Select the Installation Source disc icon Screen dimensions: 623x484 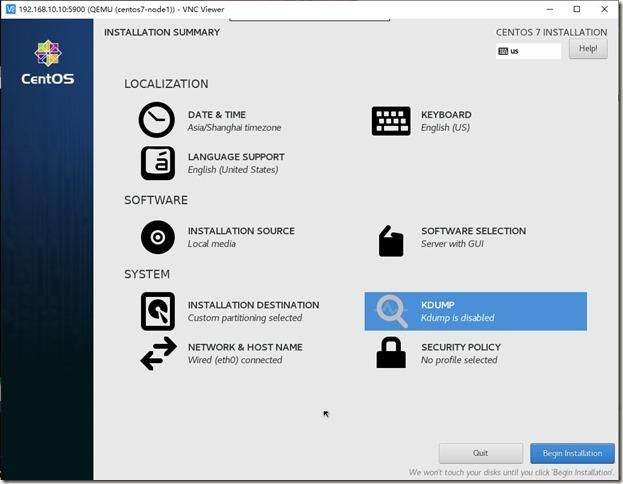tap(158, 237)
